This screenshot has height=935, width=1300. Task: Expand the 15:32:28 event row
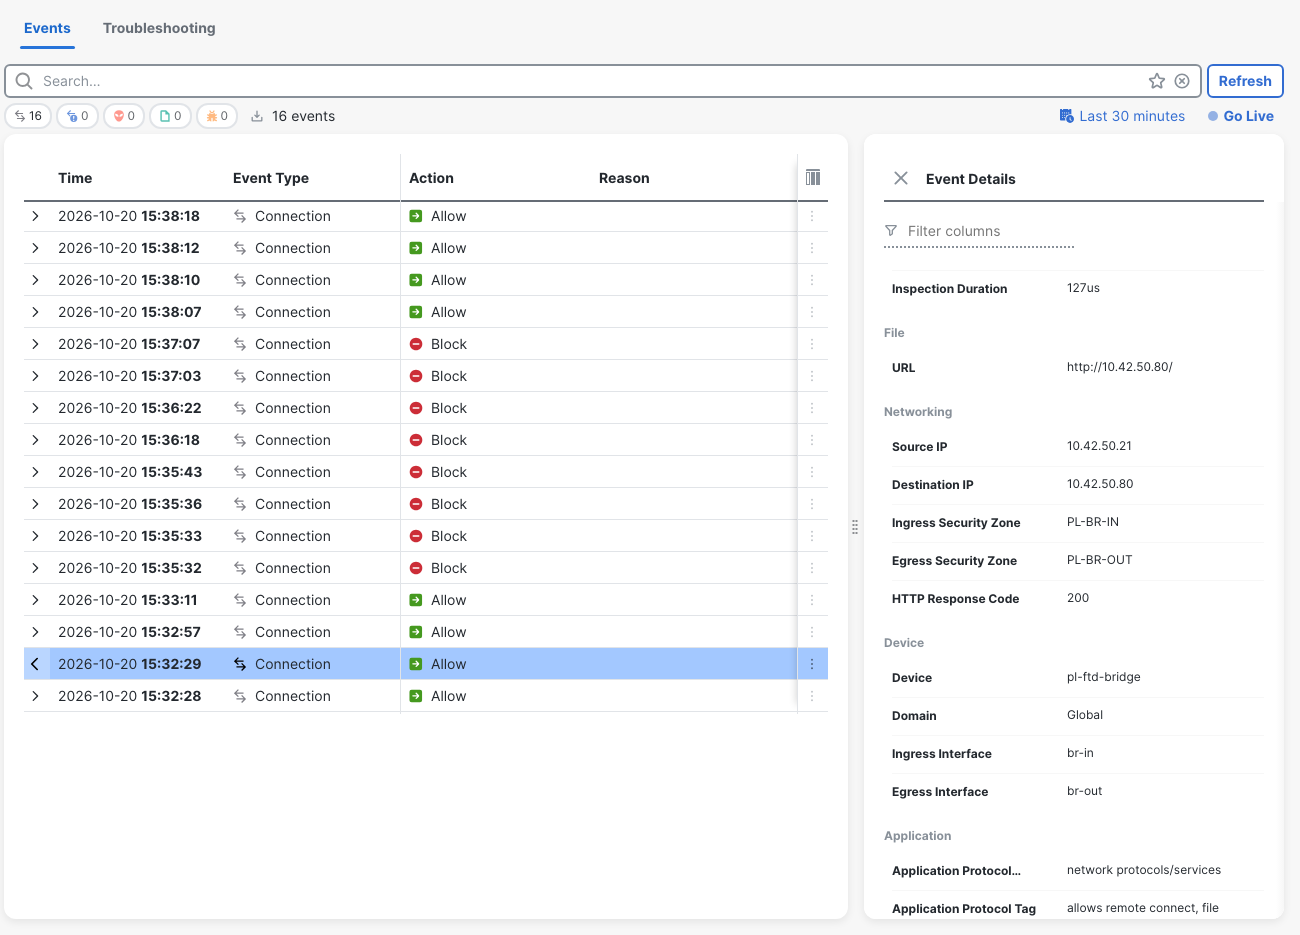pyautogui.click(x=35, y=696)
